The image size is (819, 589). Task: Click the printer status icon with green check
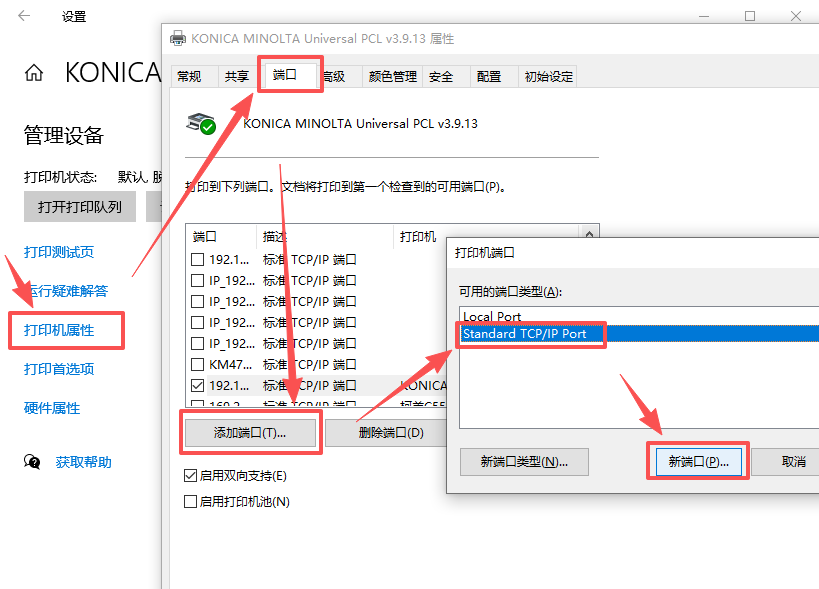point(201,124)
